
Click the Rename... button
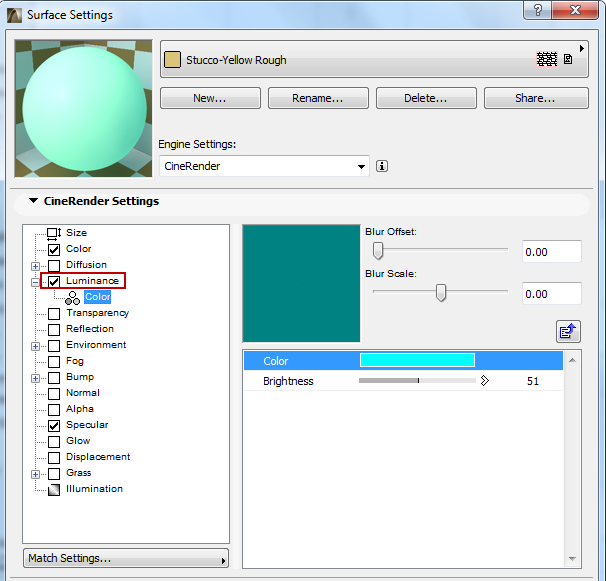point(318,98)
